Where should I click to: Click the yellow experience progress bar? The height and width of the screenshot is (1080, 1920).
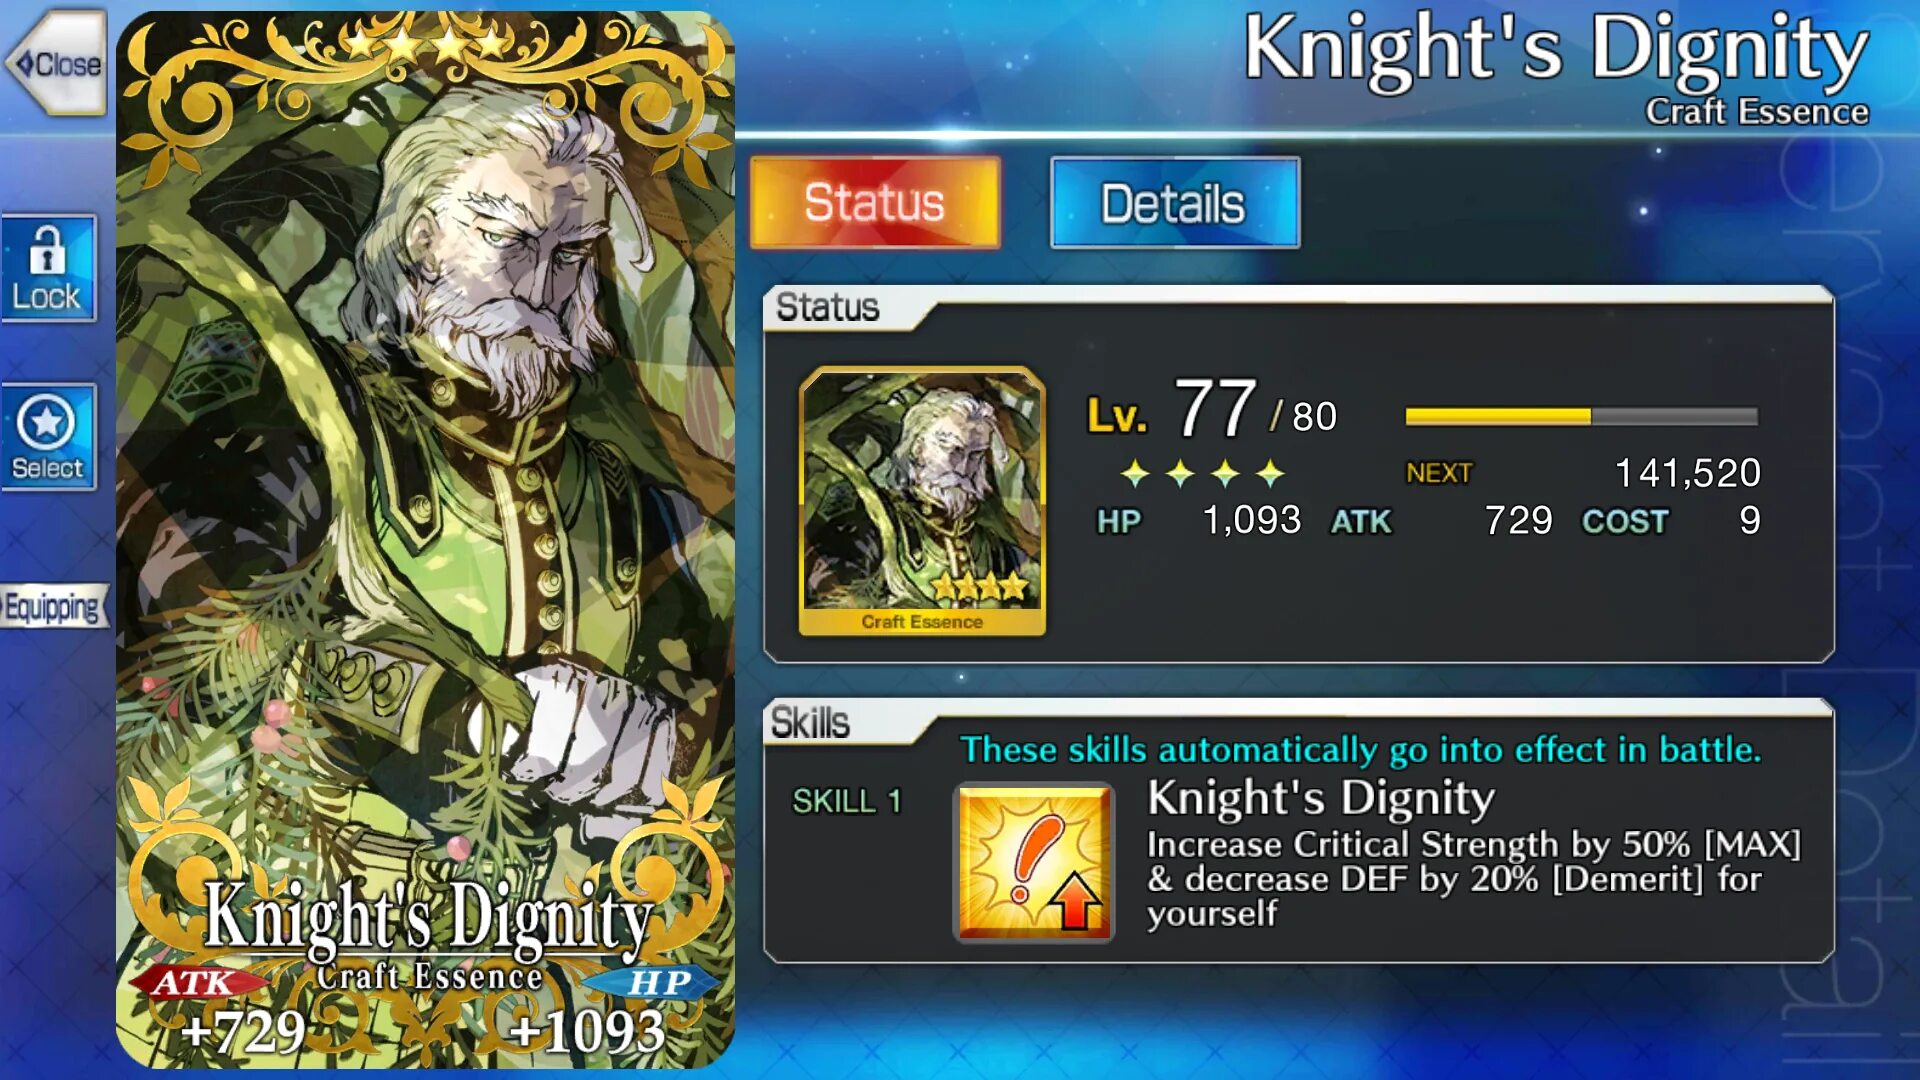tap(1581, 416)
